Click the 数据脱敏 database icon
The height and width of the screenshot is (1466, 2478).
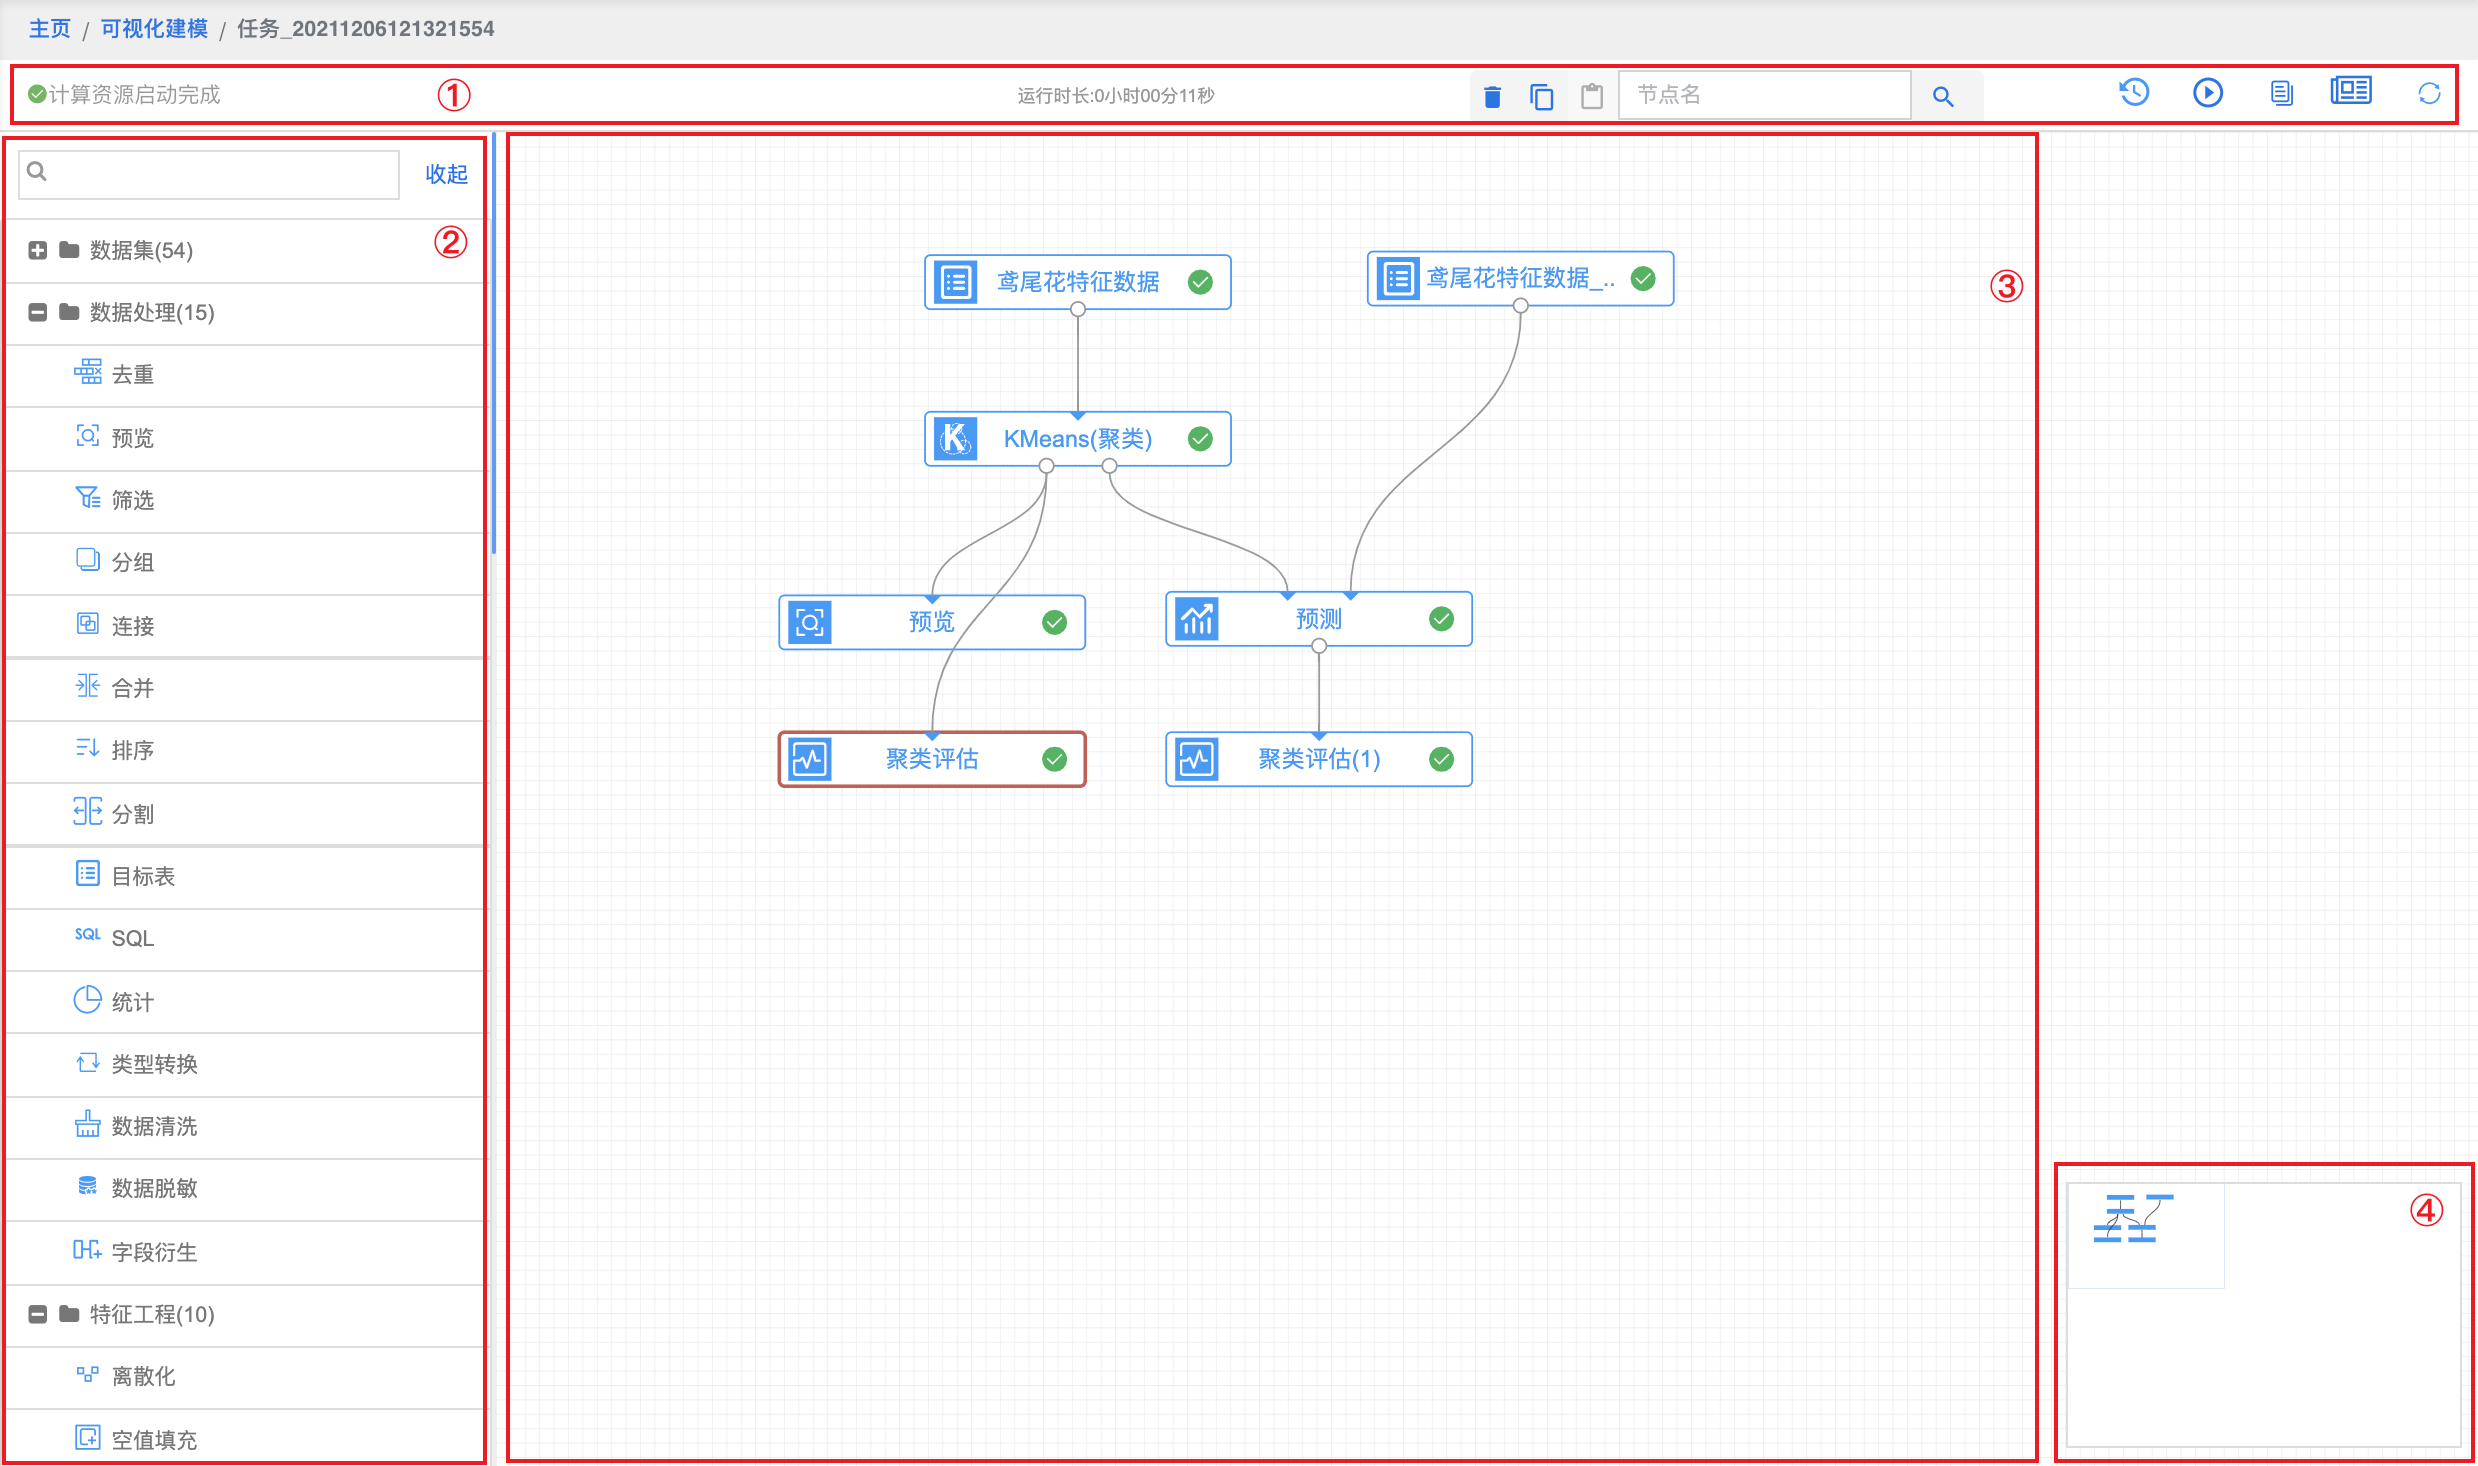[88, 1186]
